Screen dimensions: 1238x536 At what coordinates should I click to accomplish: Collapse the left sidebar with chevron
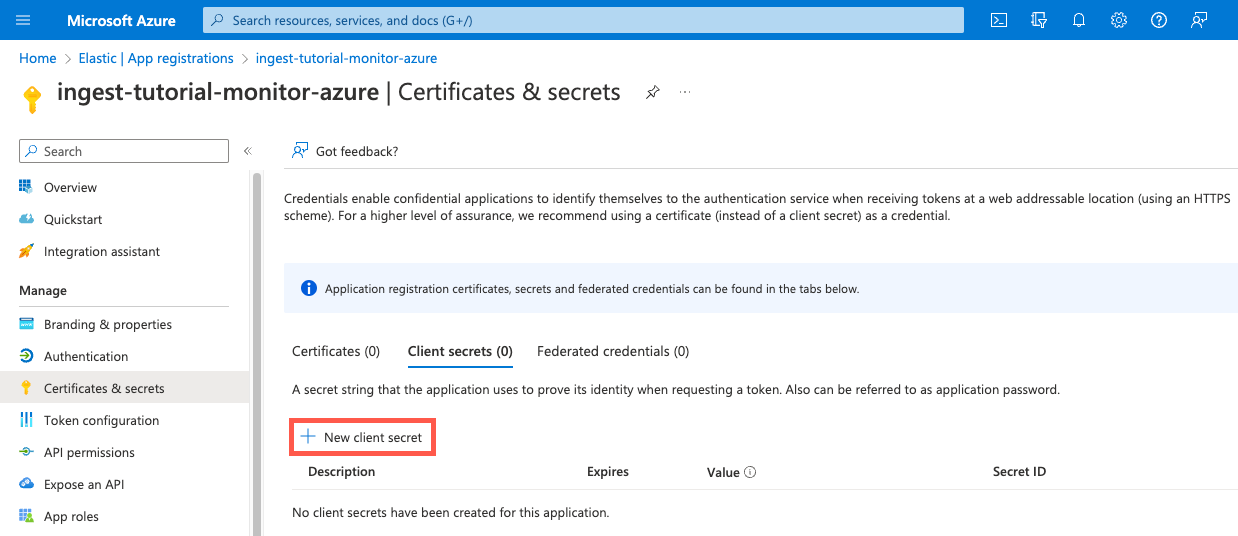pyautogui.click(x=248, y=151)
